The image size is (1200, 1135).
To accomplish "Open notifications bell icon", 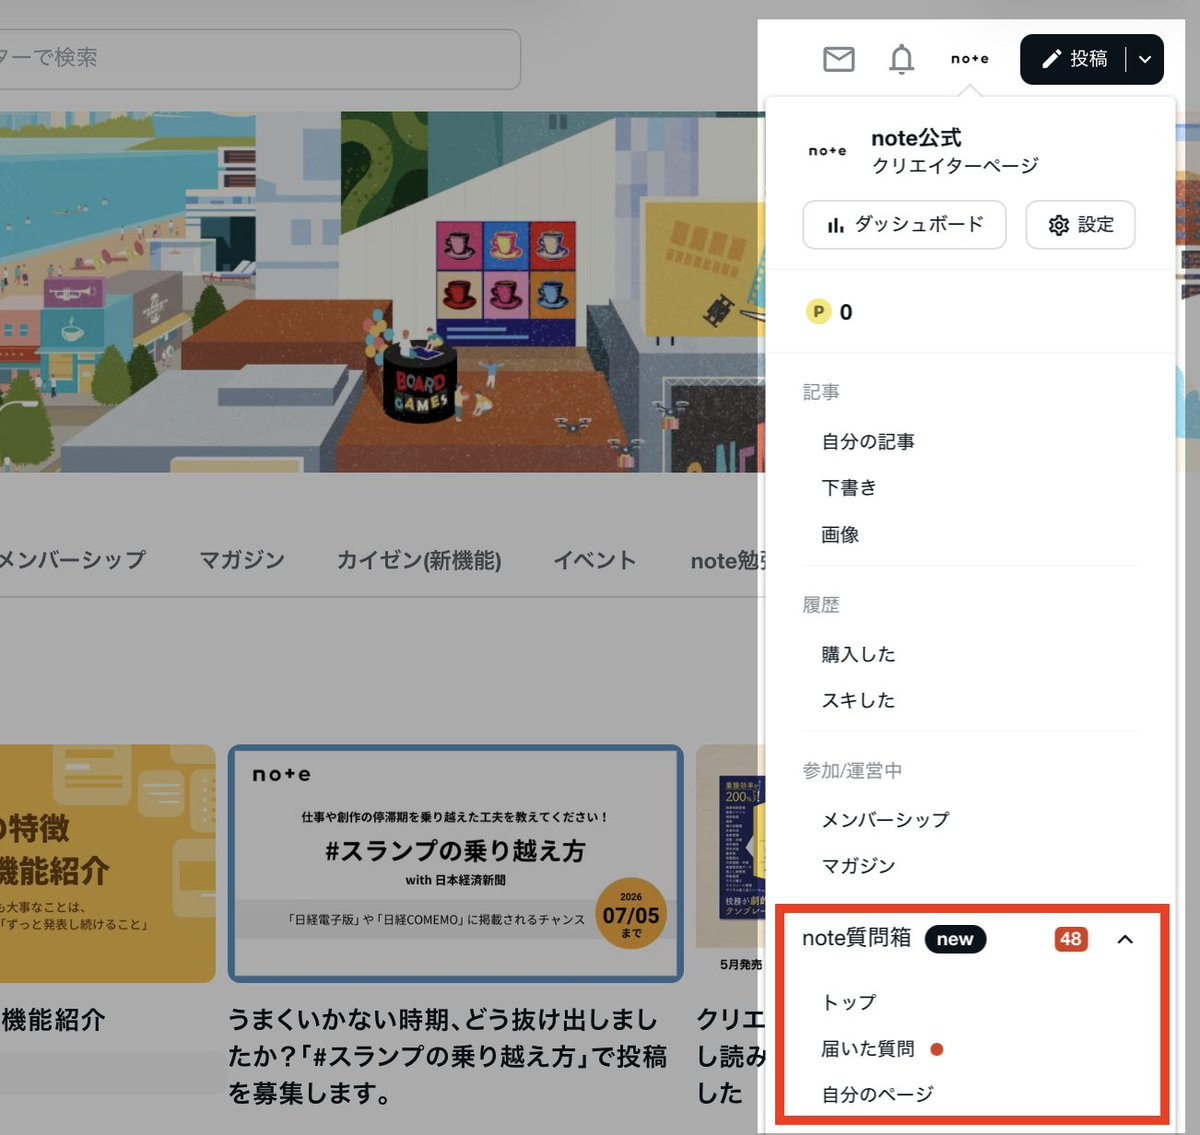I will pyautogui.click(x=901, y=59).
